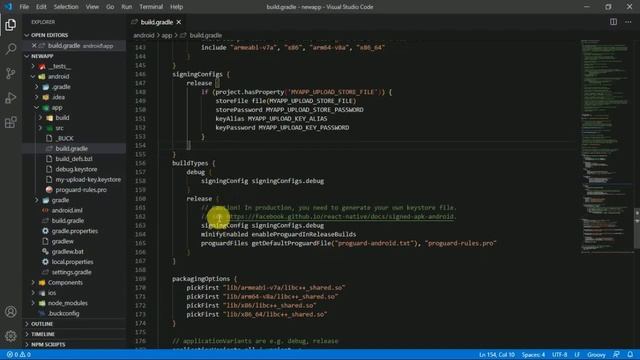Expand the .gradle folder
This screenshot has width=640, height=360.
74,87
